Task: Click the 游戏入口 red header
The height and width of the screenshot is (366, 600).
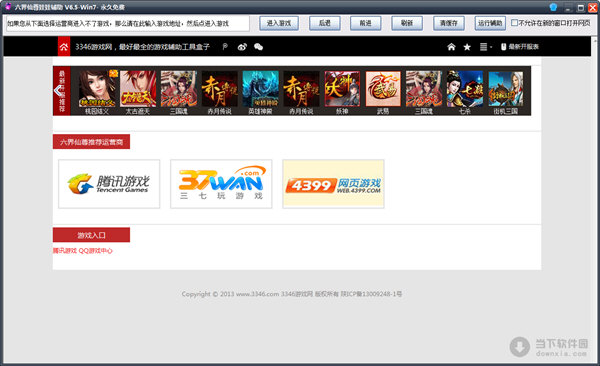Action: (x=91, y=235)
